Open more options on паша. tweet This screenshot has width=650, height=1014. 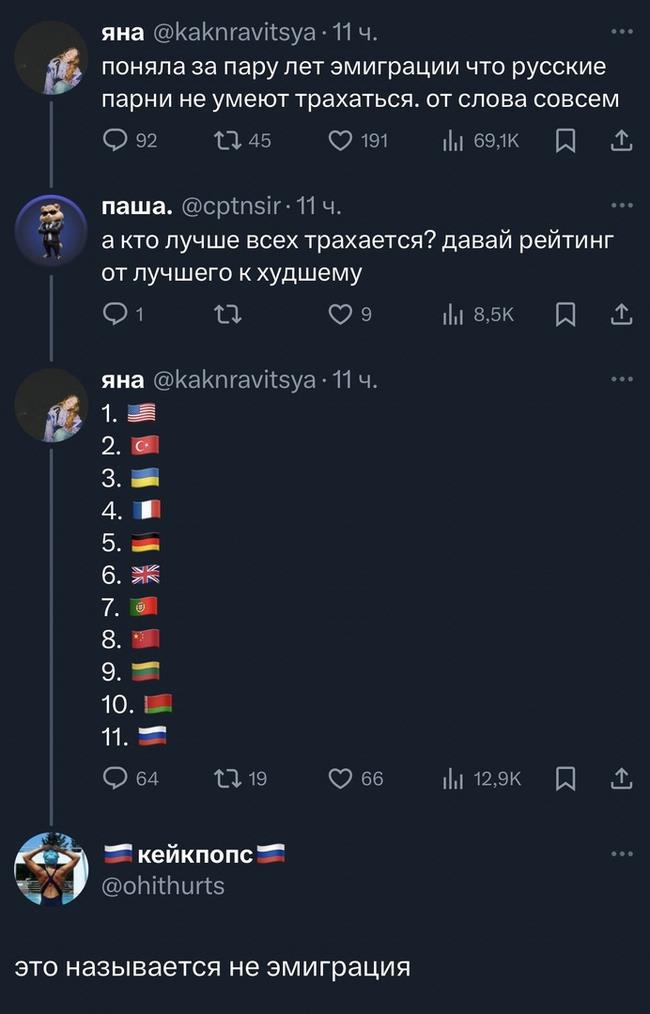click(x=621, y=206)
